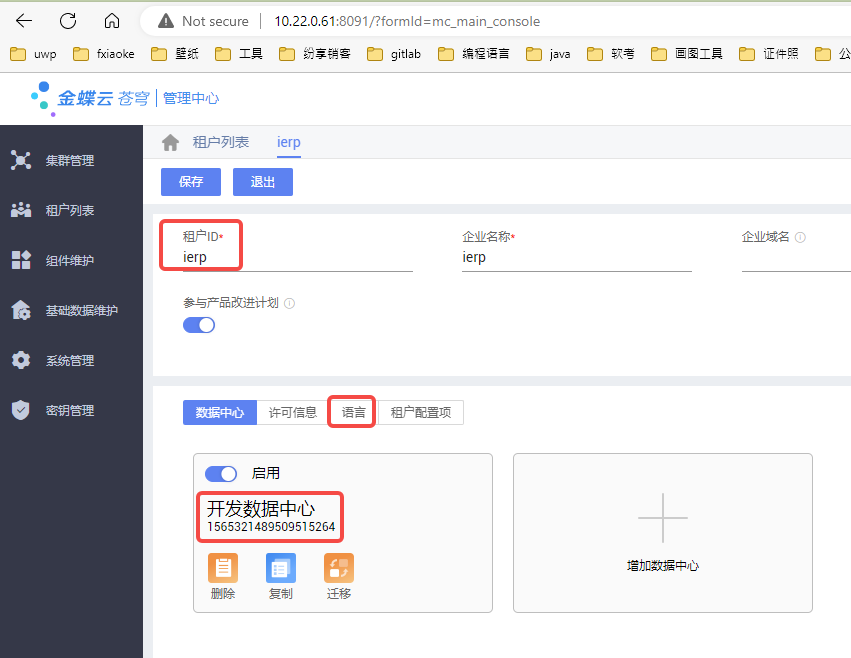Click the 管理中心 header text
851x658 pixels.
pyautogui.click(x=191, y=98)
